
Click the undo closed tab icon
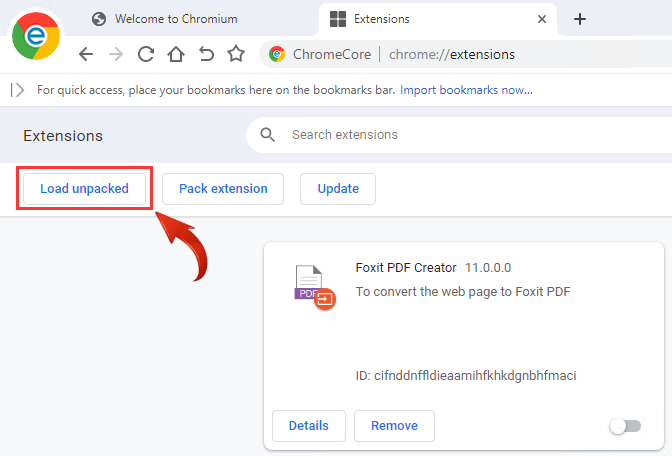[x=206, y=54]
